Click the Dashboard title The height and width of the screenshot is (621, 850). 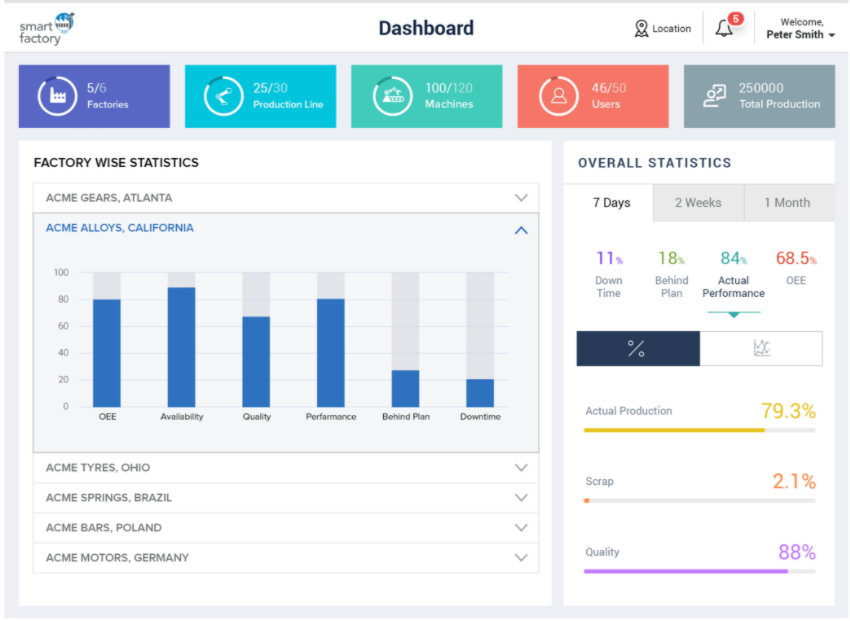tap(426, 28)
